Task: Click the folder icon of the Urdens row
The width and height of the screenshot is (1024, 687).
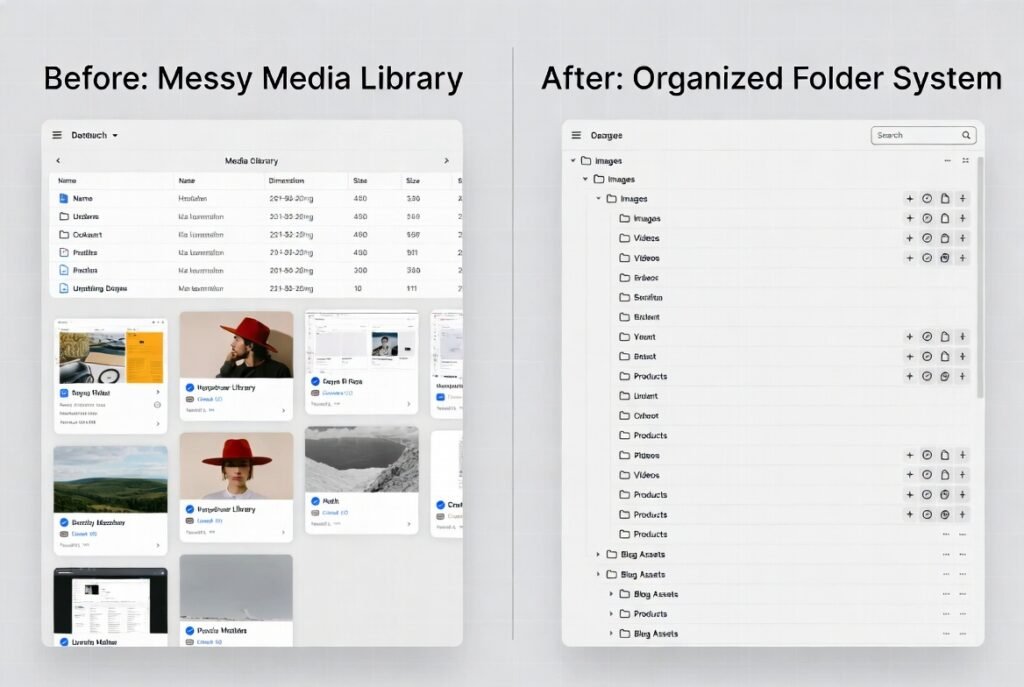Action: click(64, 216)
